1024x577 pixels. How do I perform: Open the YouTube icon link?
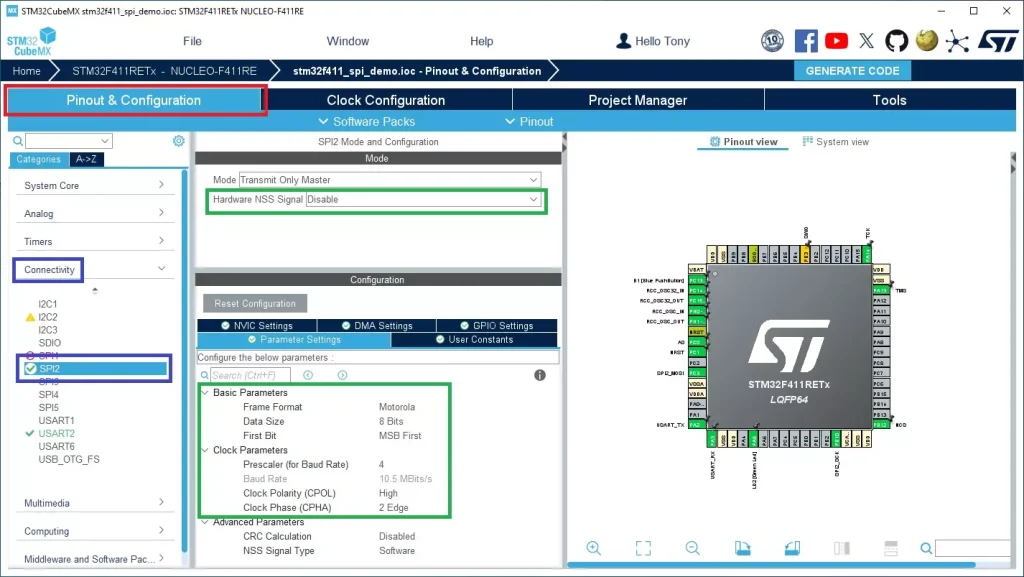coord(836,41)
